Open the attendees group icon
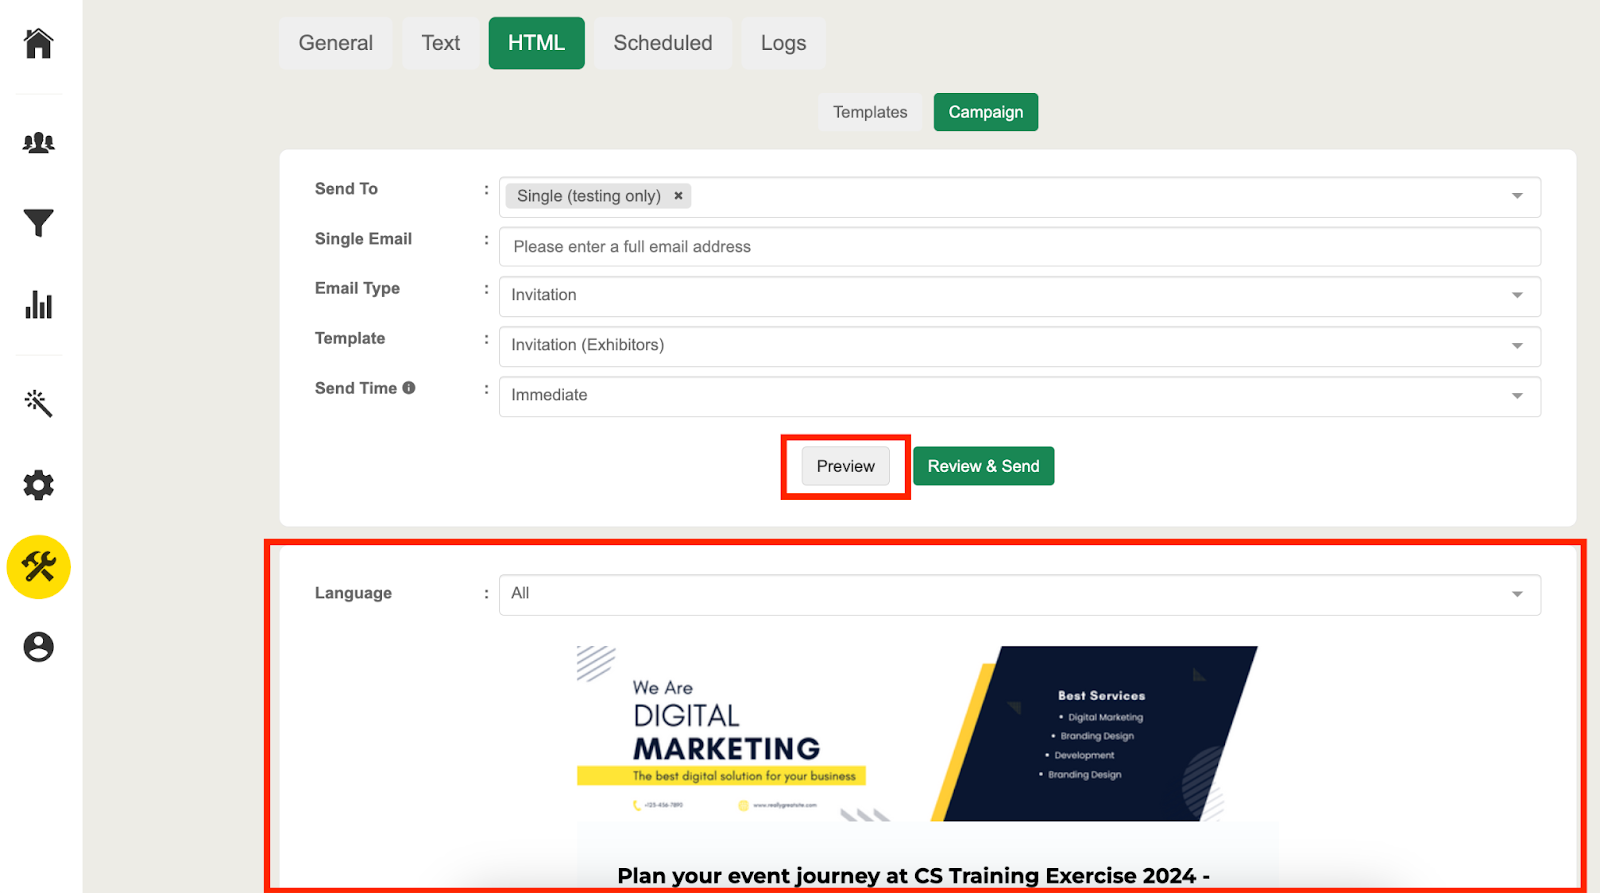The image size is (1600, 893). pyautogui.click(x=38, y=143)
